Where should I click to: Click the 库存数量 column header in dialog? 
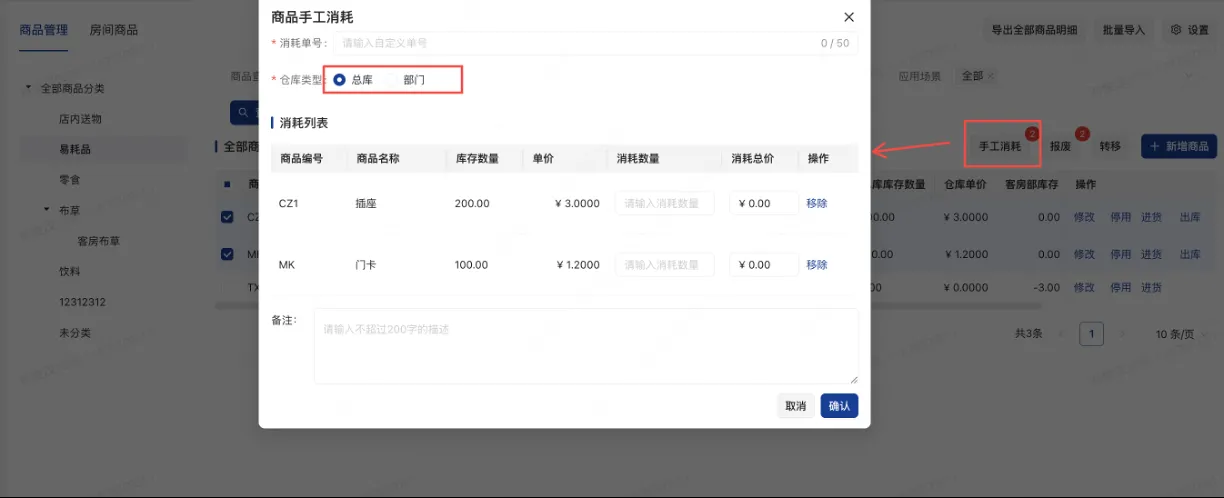(477, 158)
